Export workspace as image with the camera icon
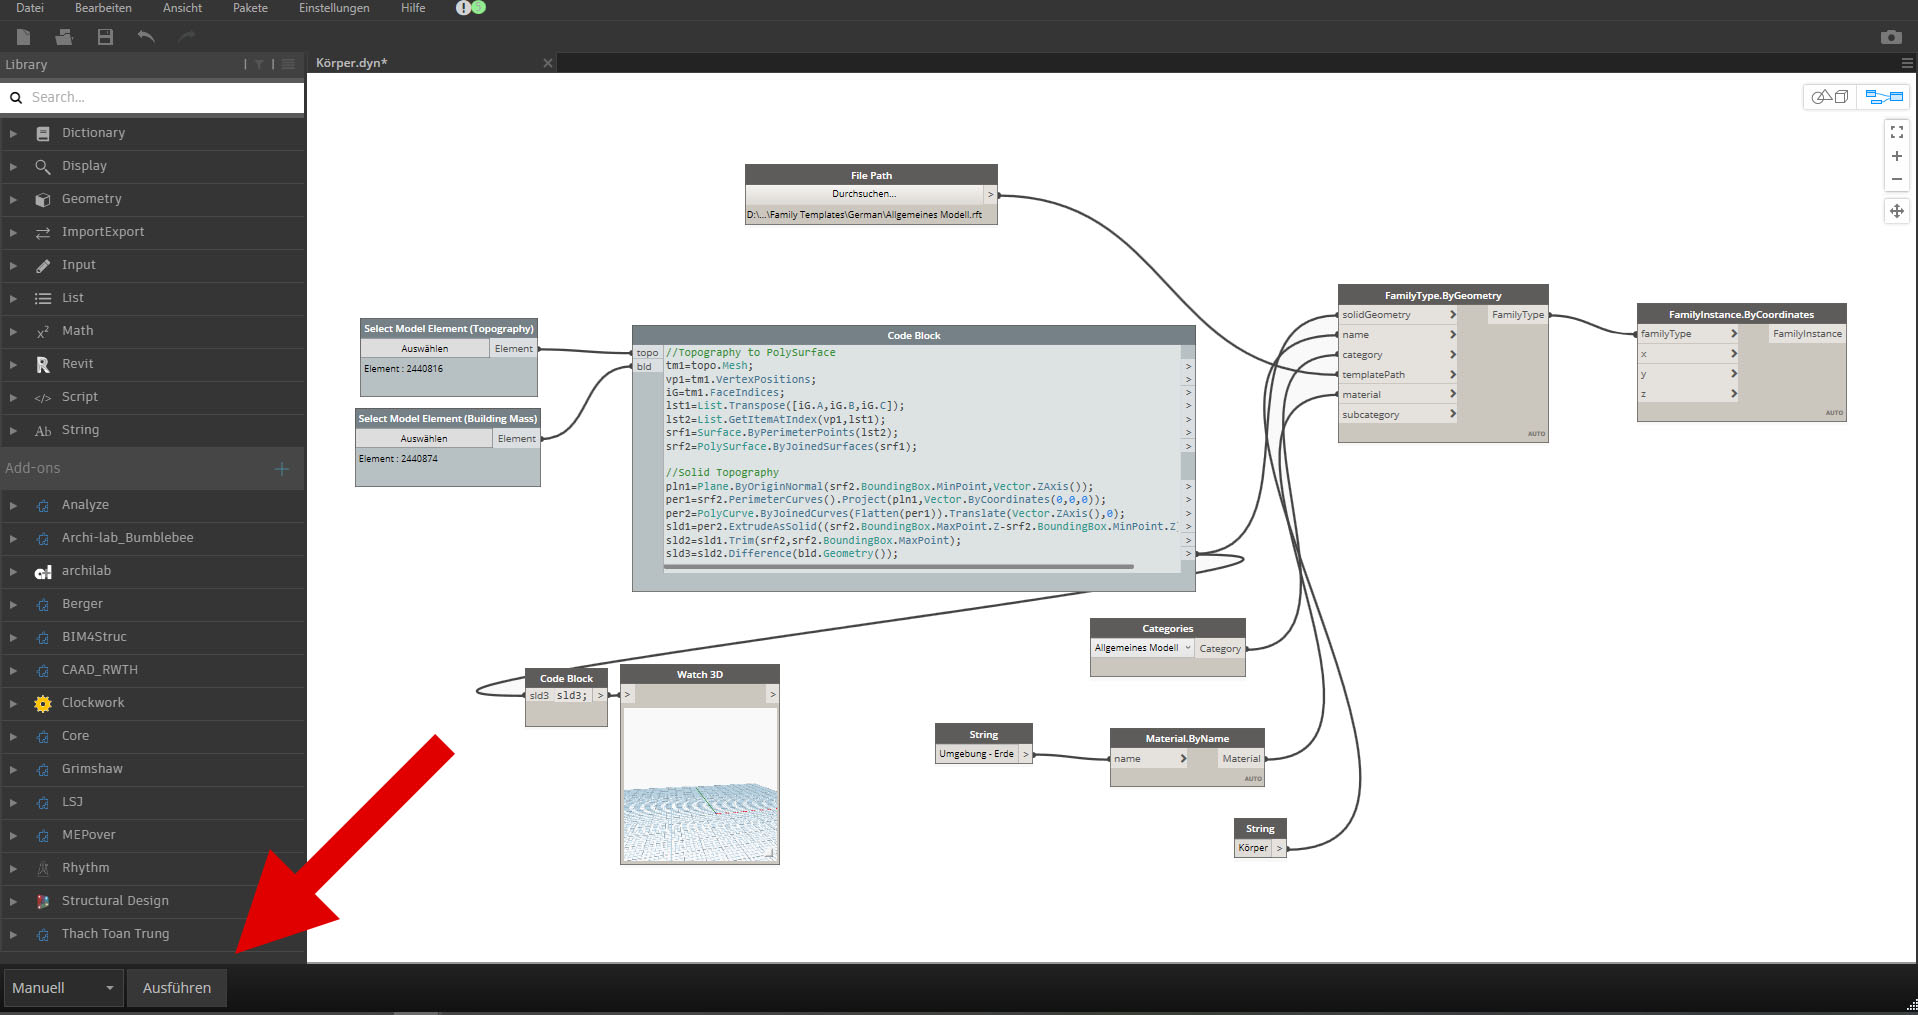Image resolution: width=1918 pixels, height=1015 pixels. [1890, 37]
